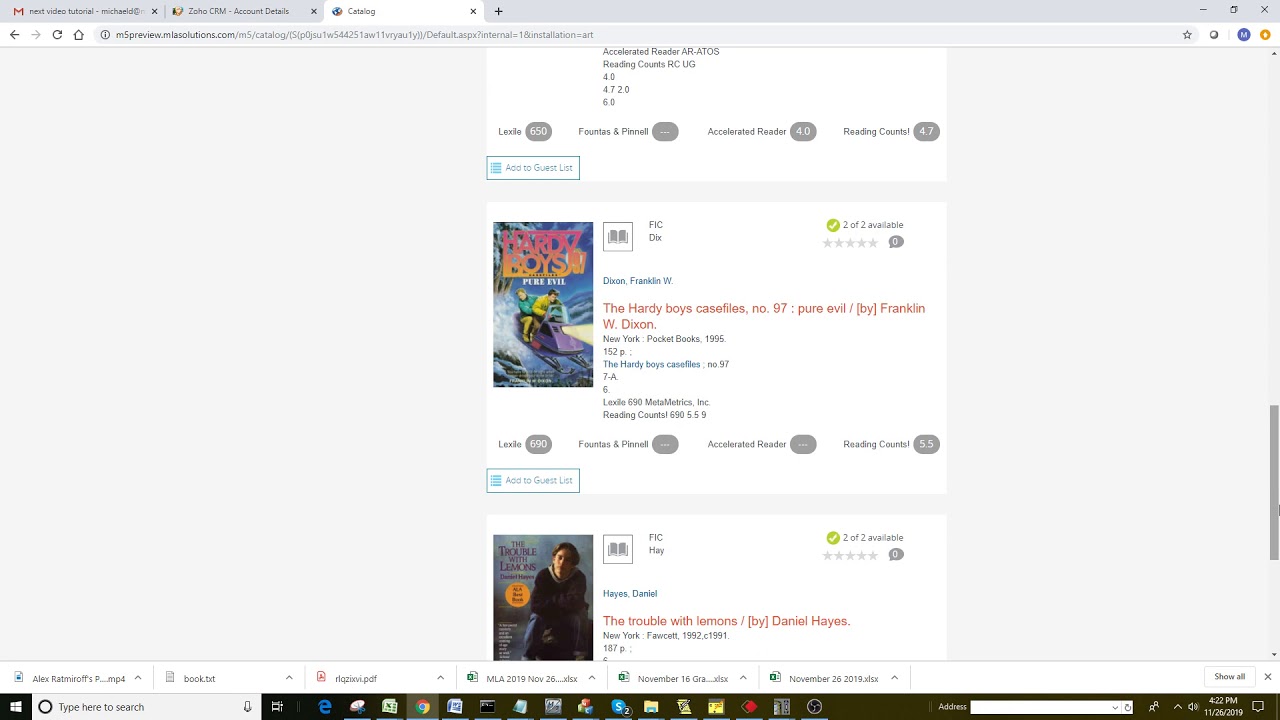Open the taskbar Address dropdown

pos(1115,707)
